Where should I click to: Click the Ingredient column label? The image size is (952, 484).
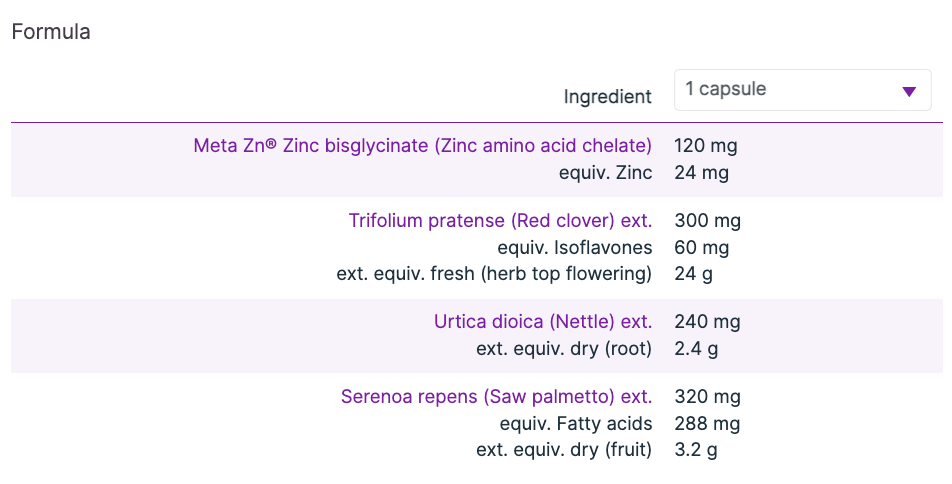click(607, 97)
